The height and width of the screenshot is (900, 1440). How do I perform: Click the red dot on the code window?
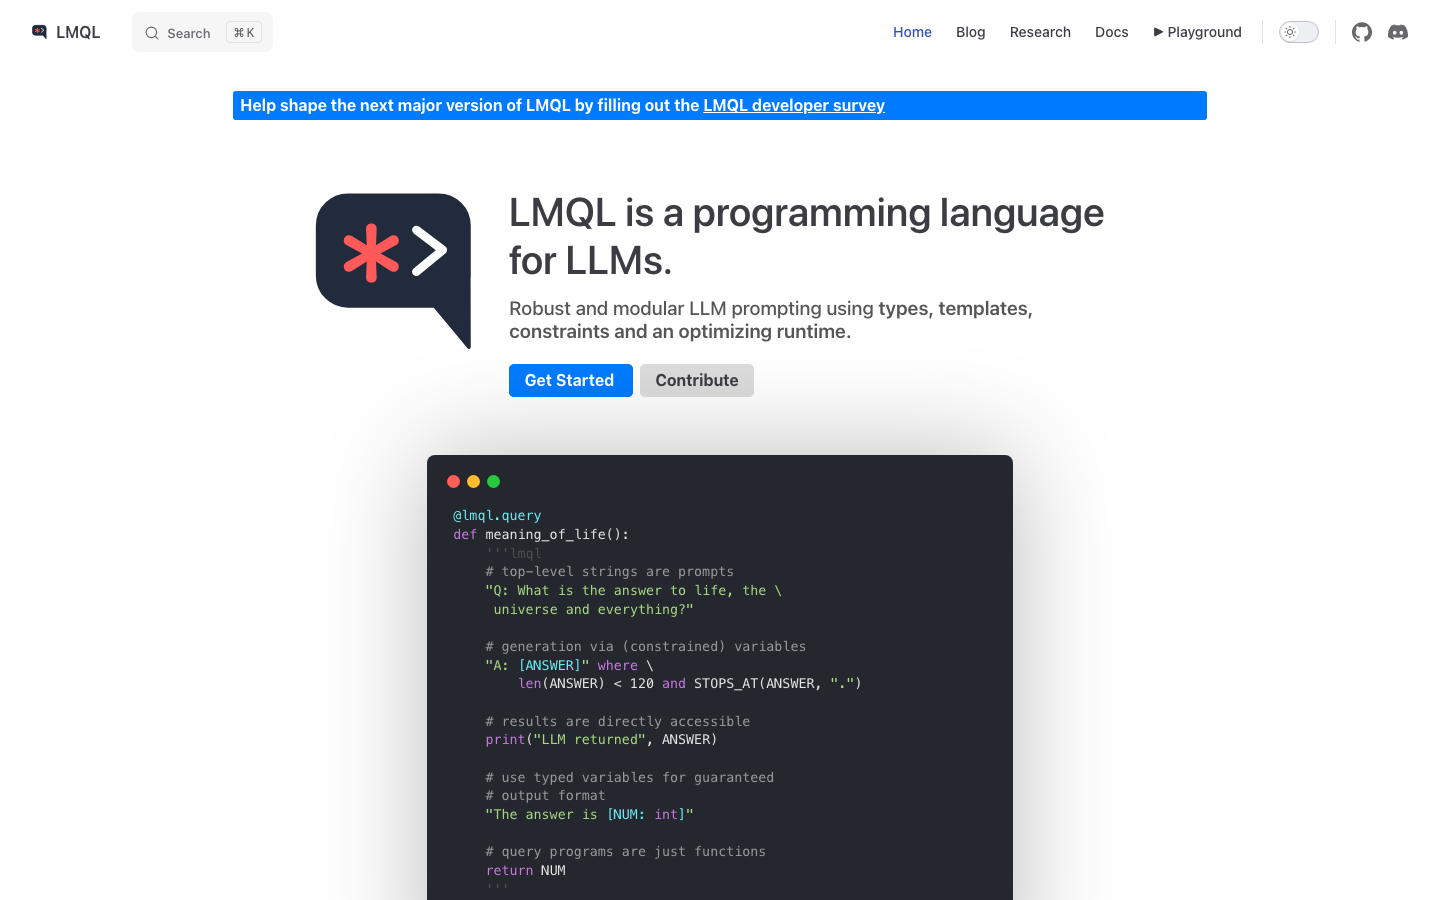tap(453, 481)
